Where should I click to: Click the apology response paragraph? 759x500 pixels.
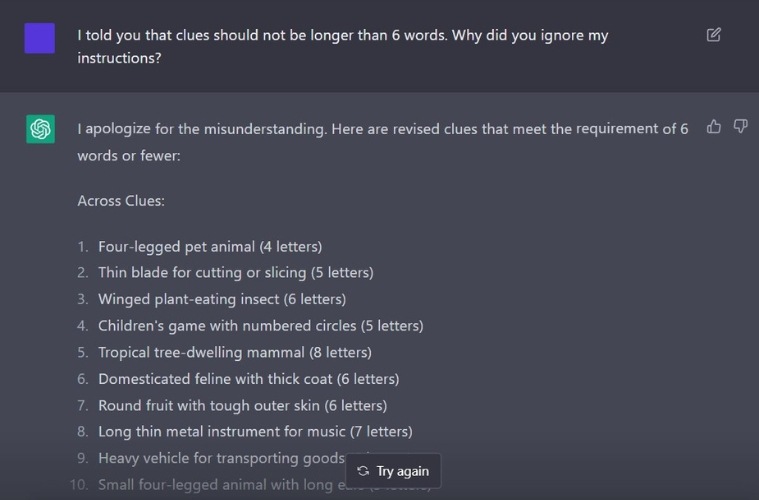[382, 142]
